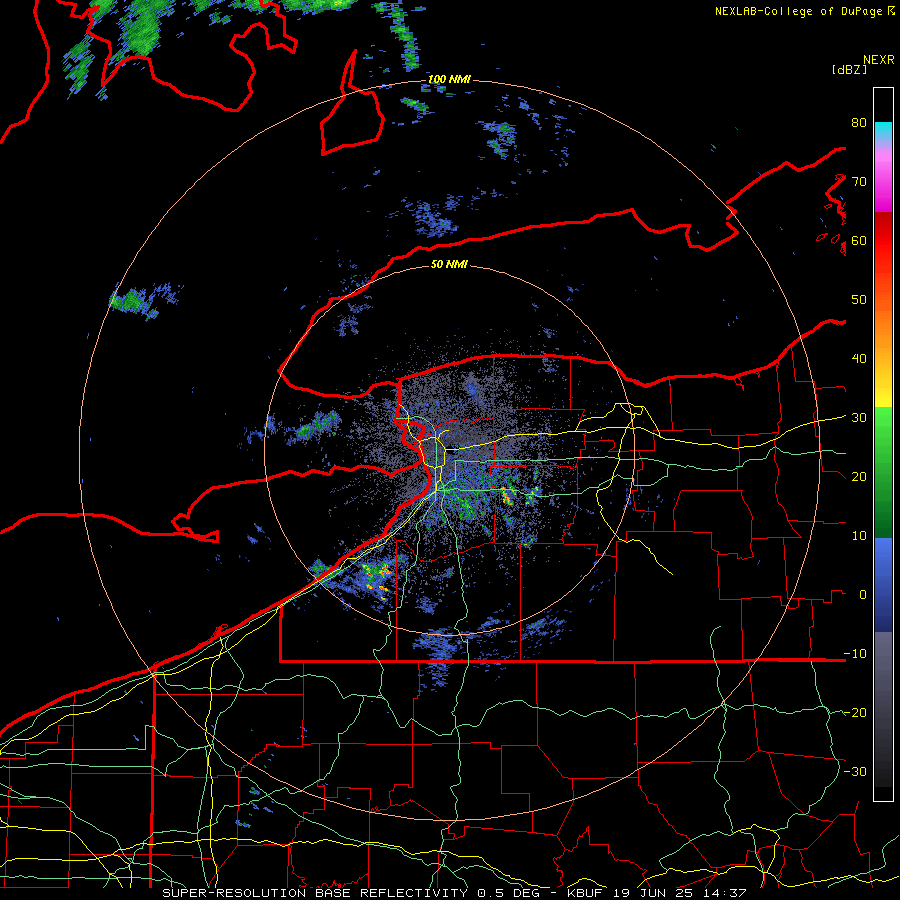Click the KBUF 19 JUN 25 14:37 timestamp
The height and width of the screenshot is (900, 900).
point(656,893)
